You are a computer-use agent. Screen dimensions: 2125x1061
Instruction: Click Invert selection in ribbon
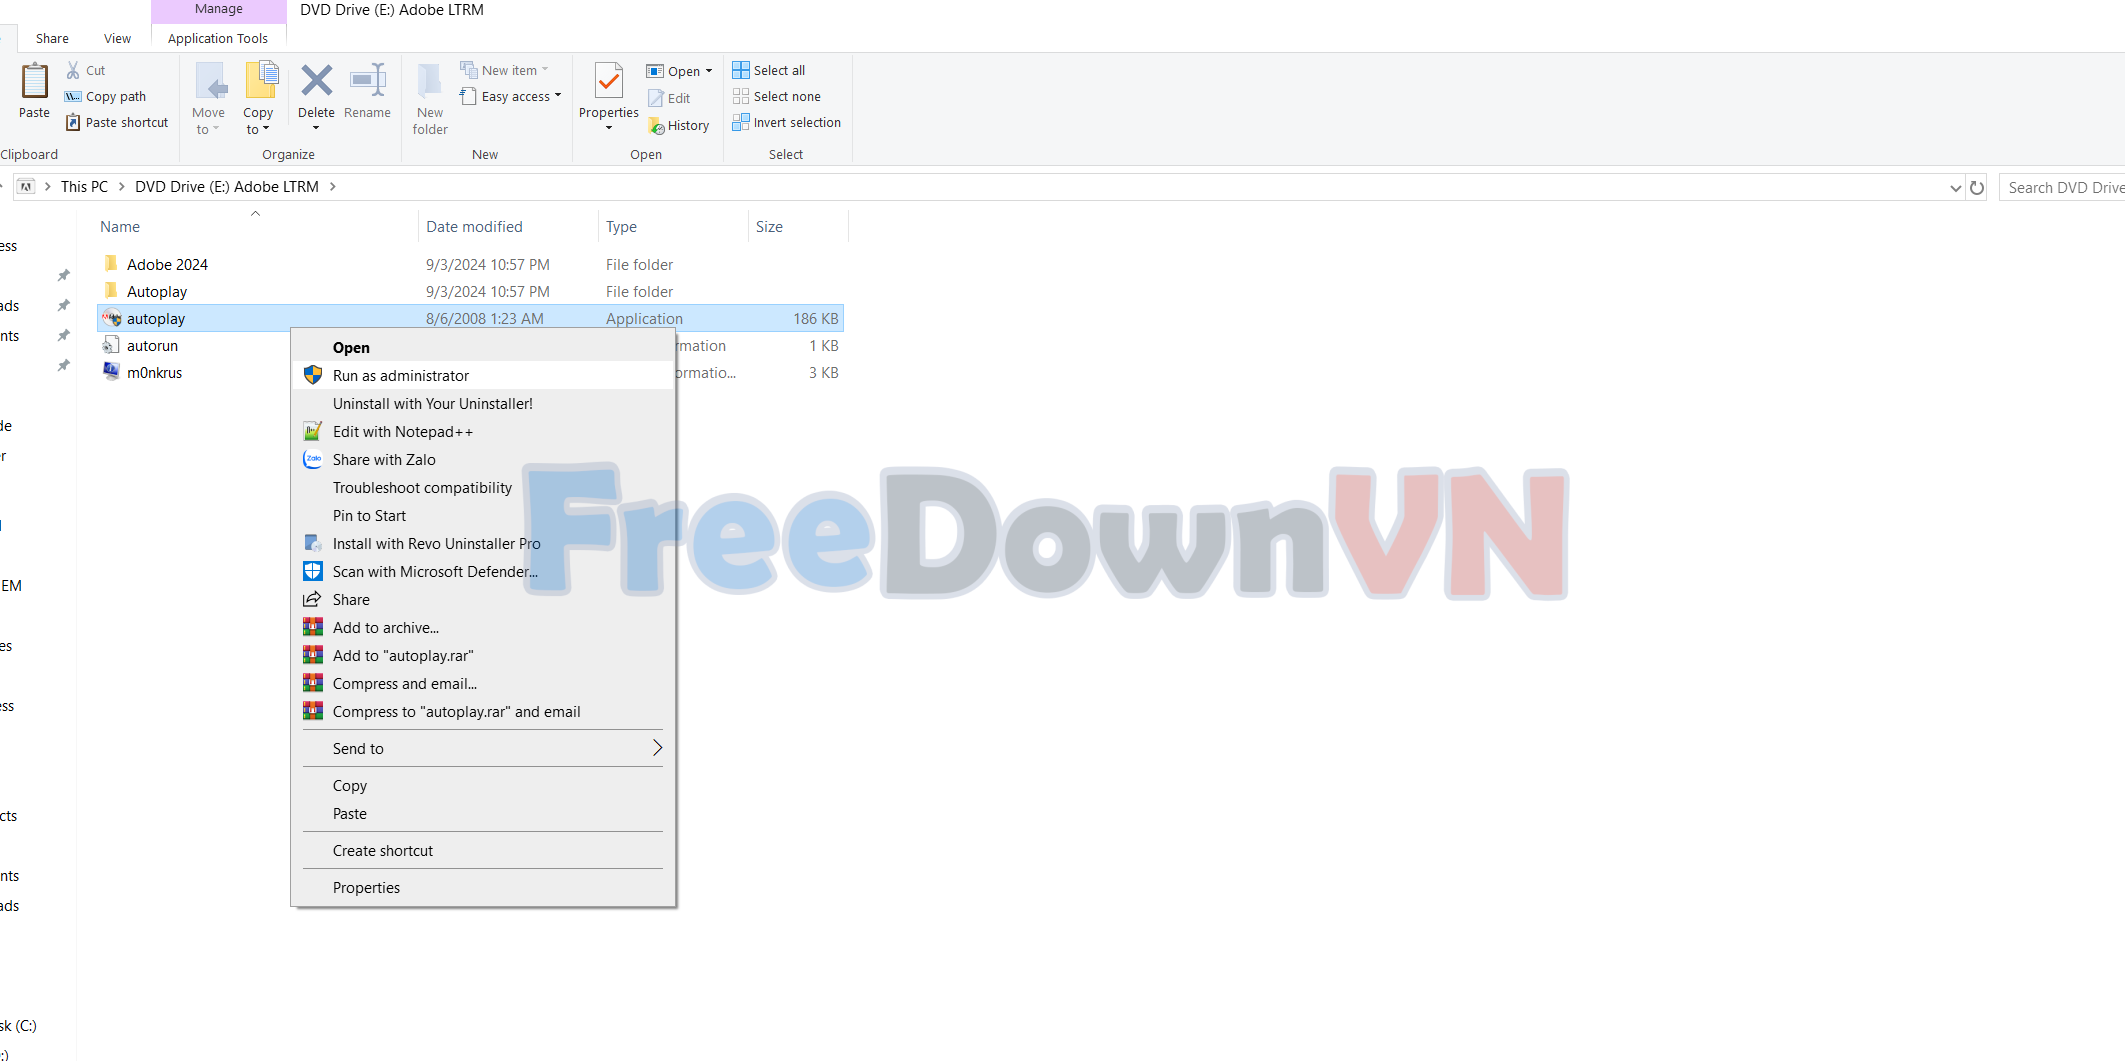786,122
